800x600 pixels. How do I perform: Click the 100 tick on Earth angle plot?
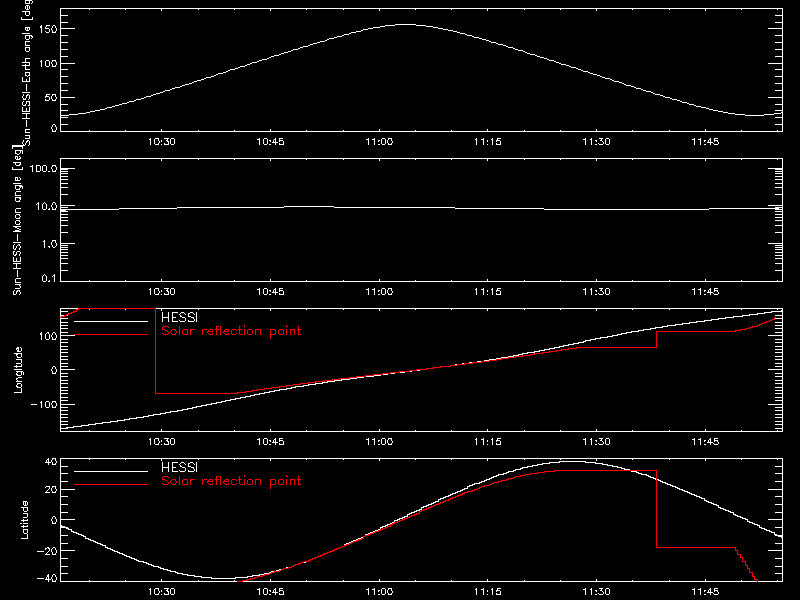47,64
